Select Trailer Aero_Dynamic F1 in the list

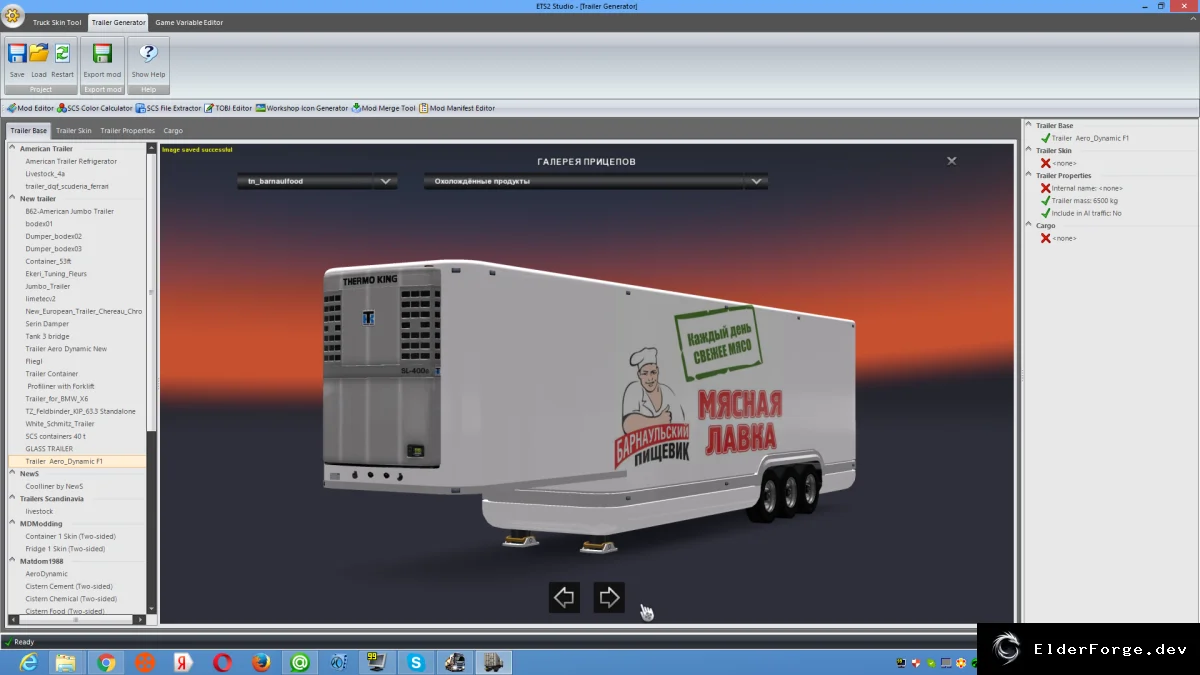click(77, 461)
